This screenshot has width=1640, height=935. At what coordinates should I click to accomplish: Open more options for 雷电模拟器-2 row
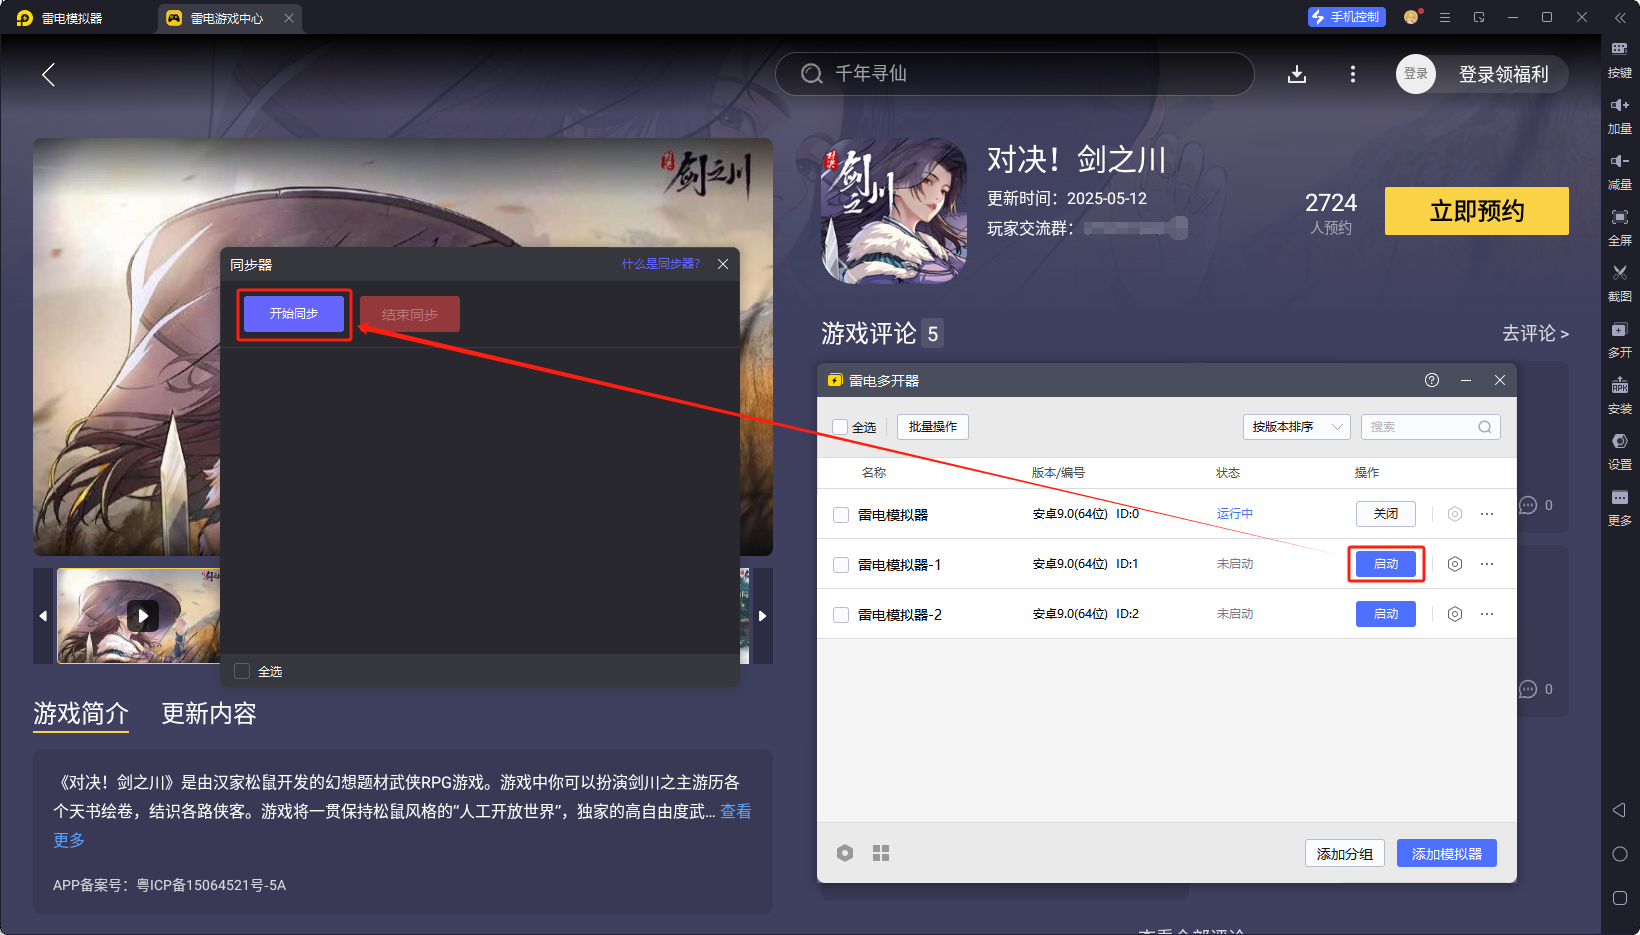pyautogui.click(x=1487, y=614)
